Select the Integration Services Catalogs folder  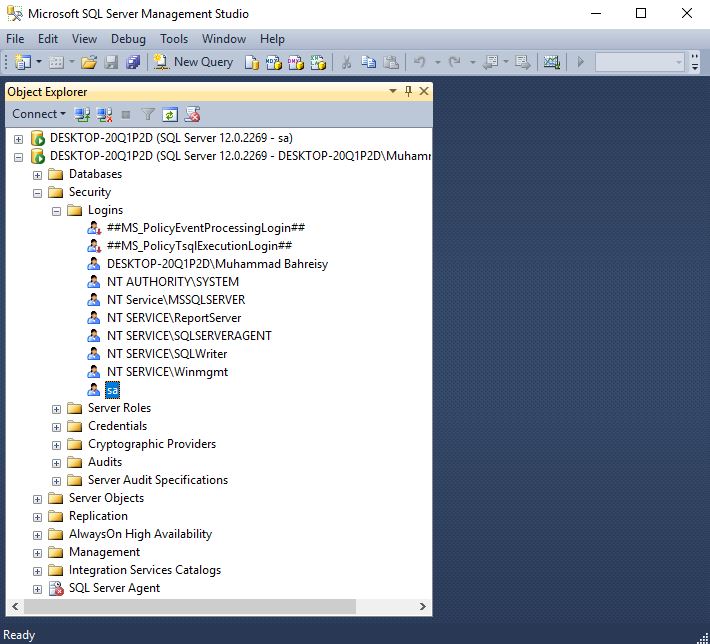(x=145, y=570)
